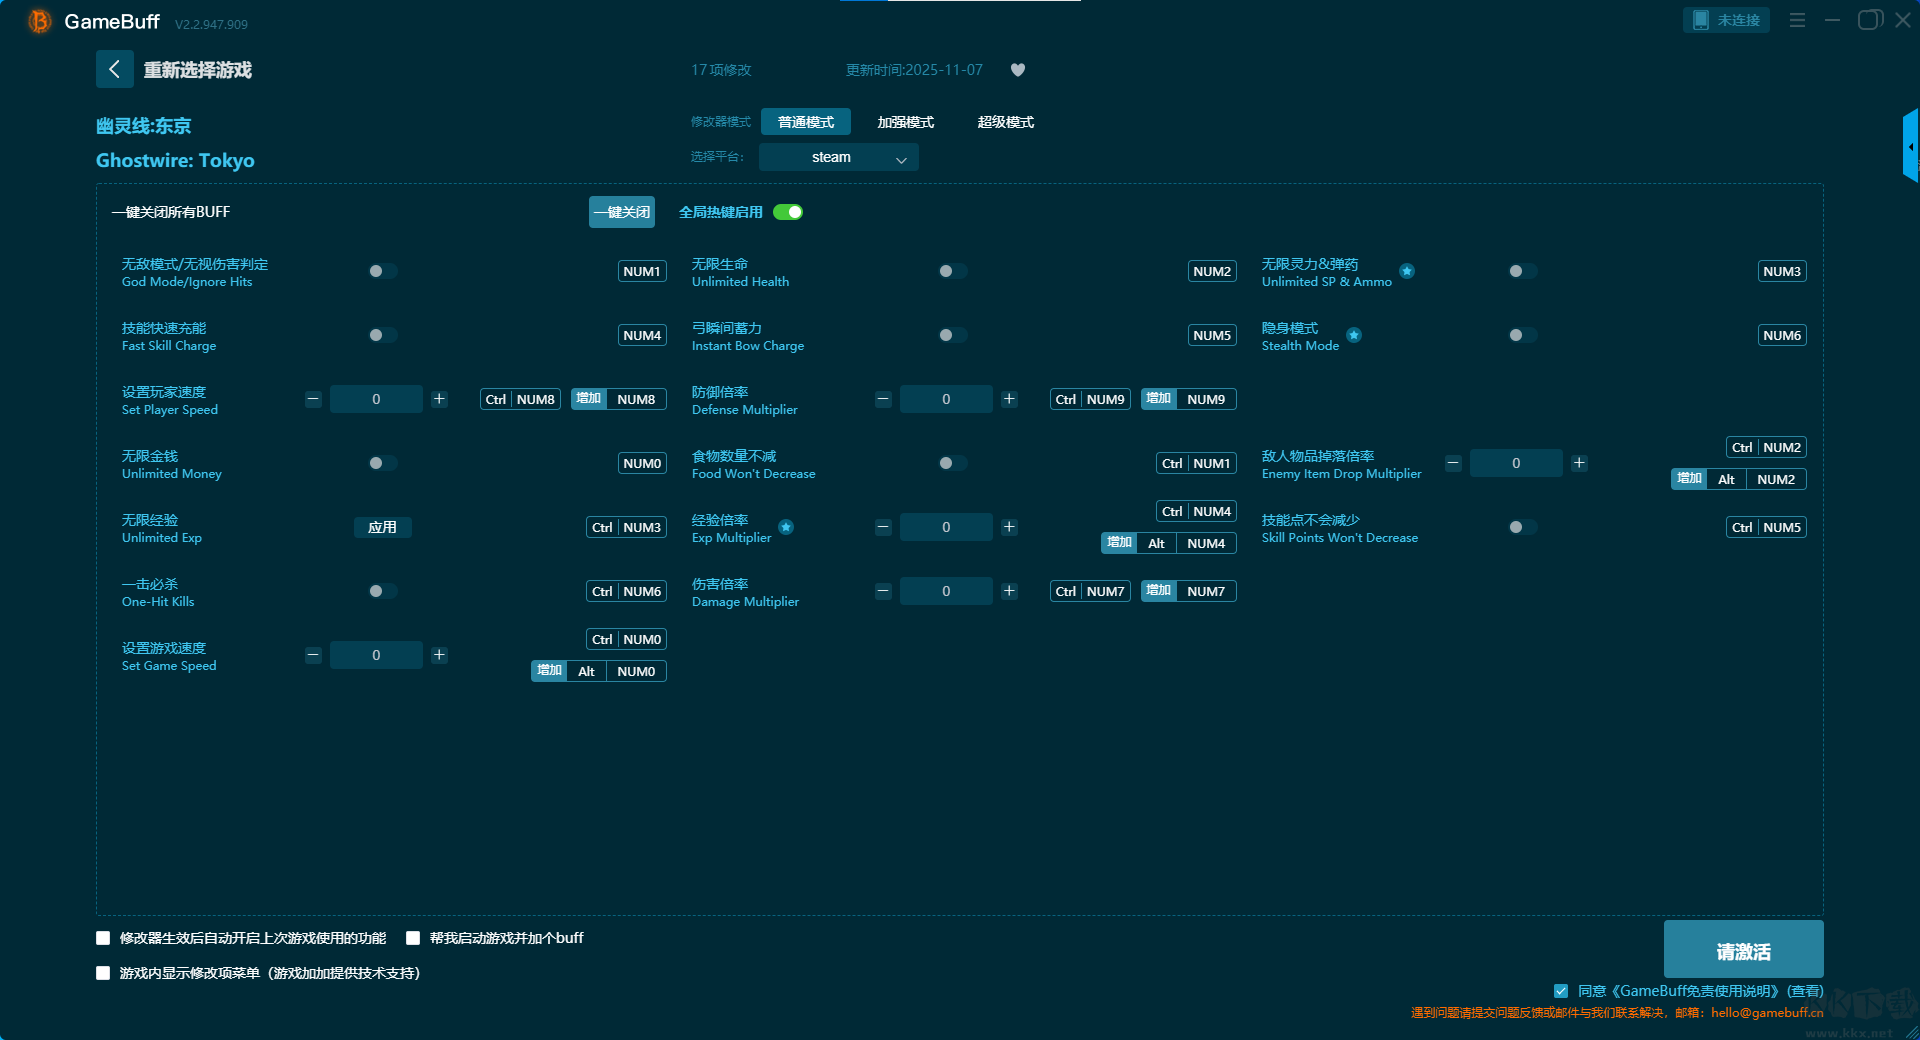
Task: Enable One-Hit Kills toggle
Action: click(x=382, y=591)
